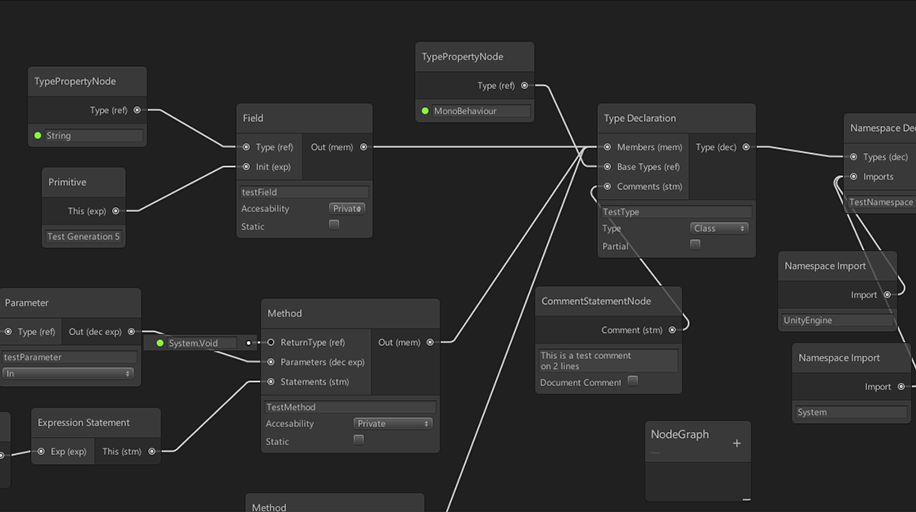Open the Parameter direction 'In' dropdown
The height and width of the screenshot is (512, 916).
68,373
